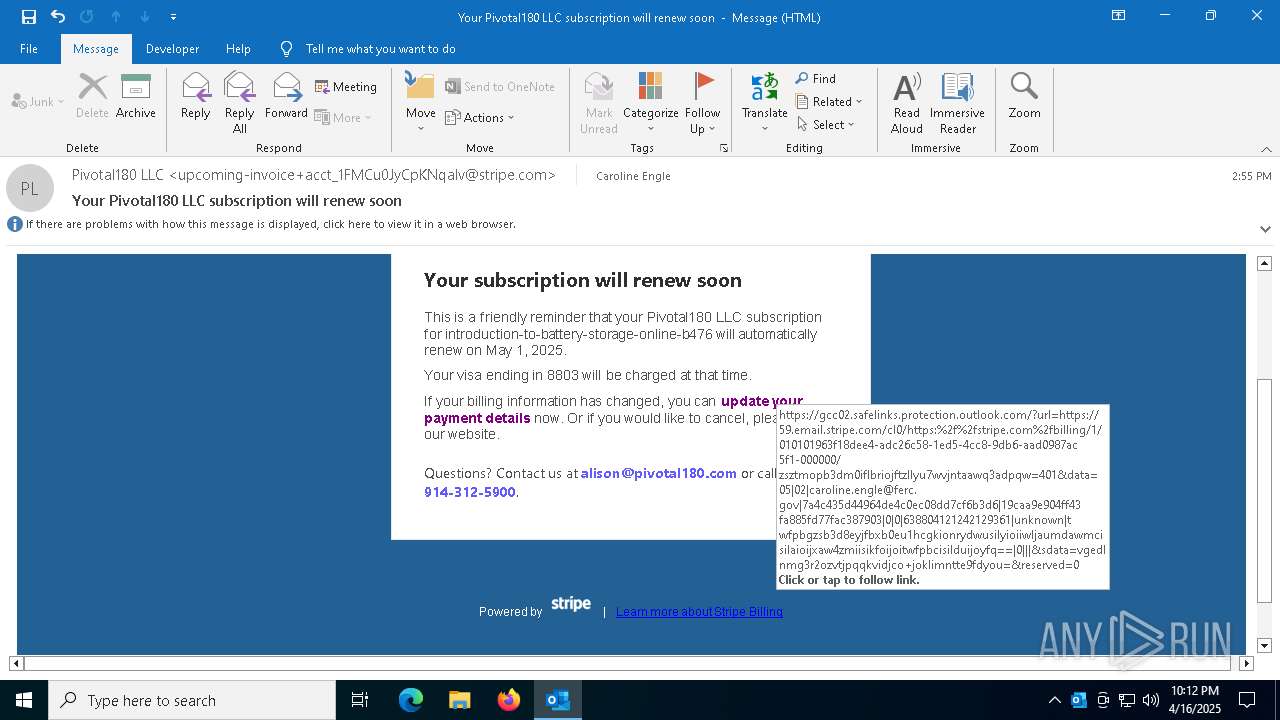1280x720 pixels.
Task: Click Reply All
Action: click(239, 103)
